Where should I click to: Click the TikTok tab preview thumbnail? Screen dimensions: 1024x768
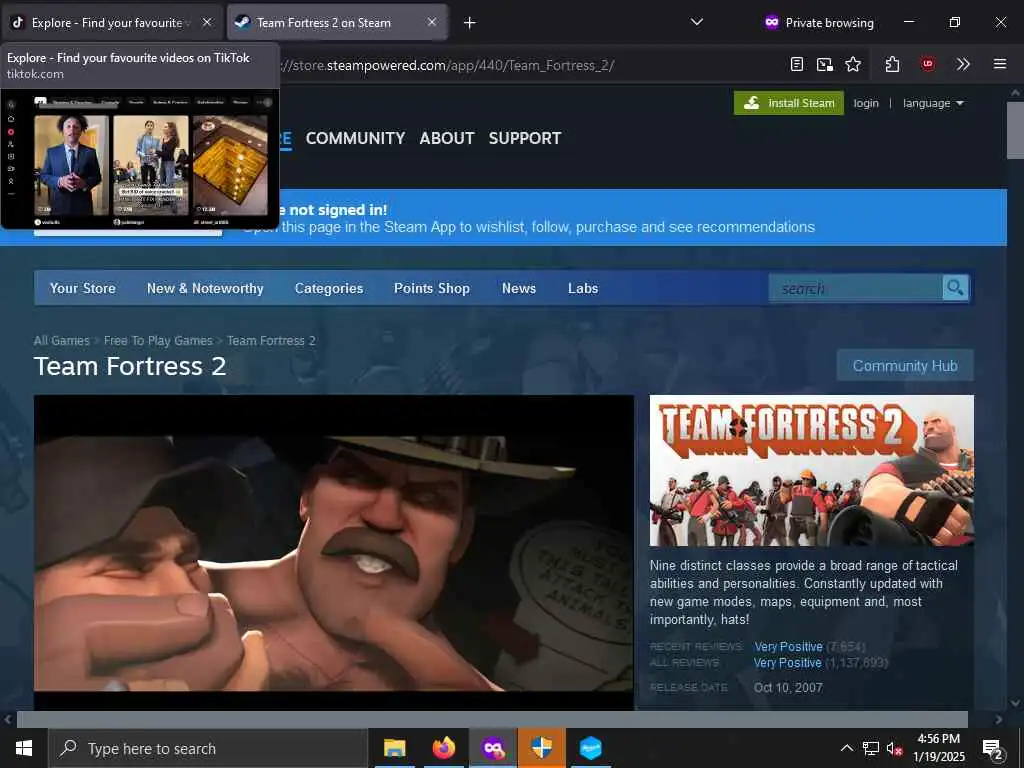(140, 161)
